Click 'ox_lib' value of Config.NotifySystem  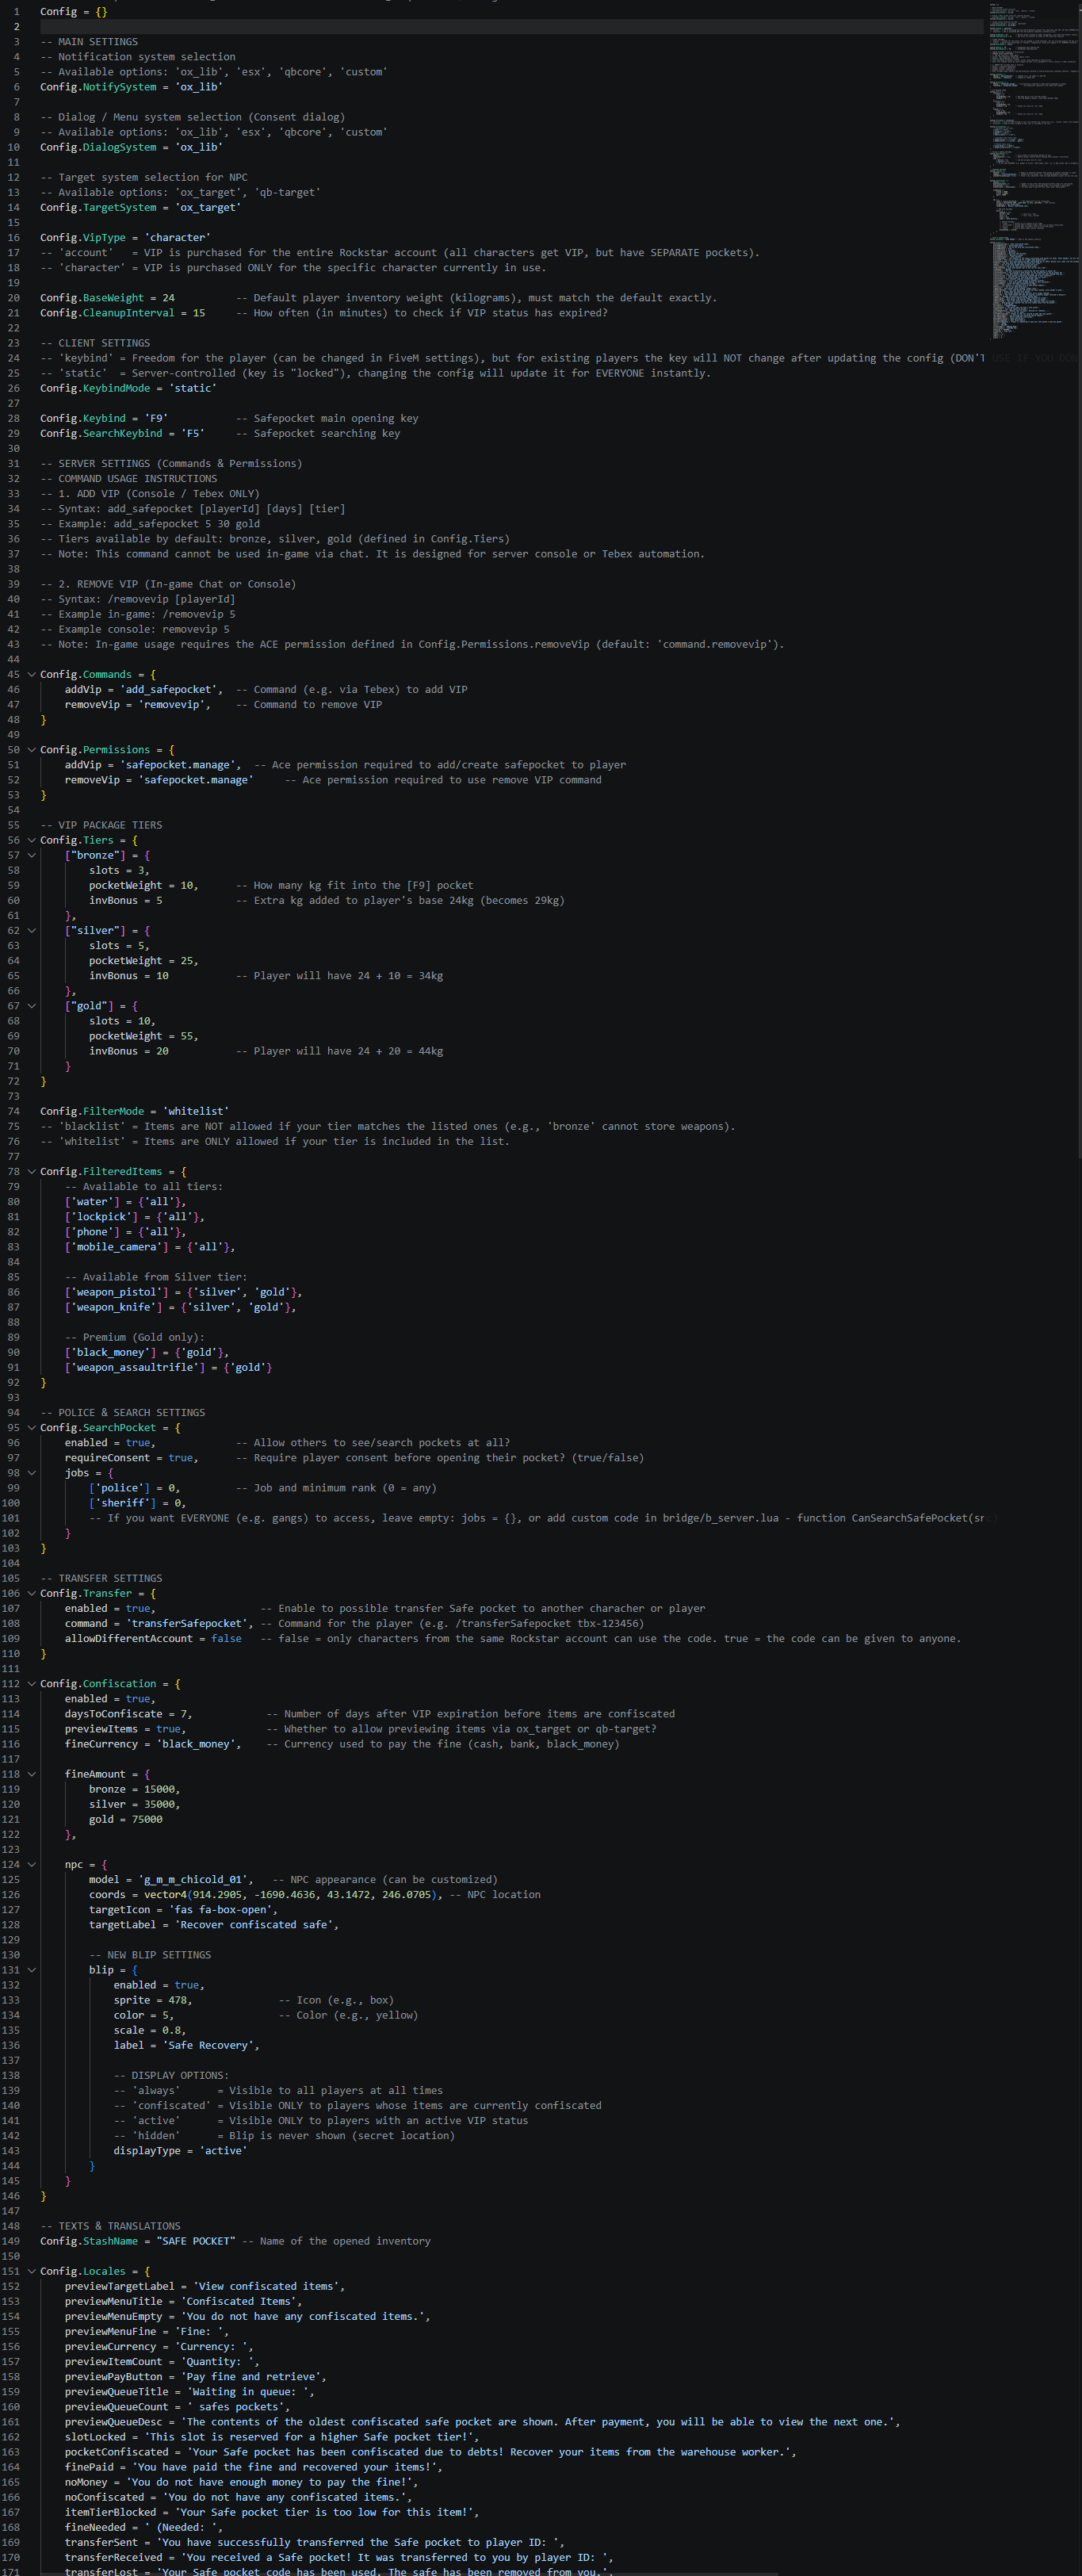199,87
